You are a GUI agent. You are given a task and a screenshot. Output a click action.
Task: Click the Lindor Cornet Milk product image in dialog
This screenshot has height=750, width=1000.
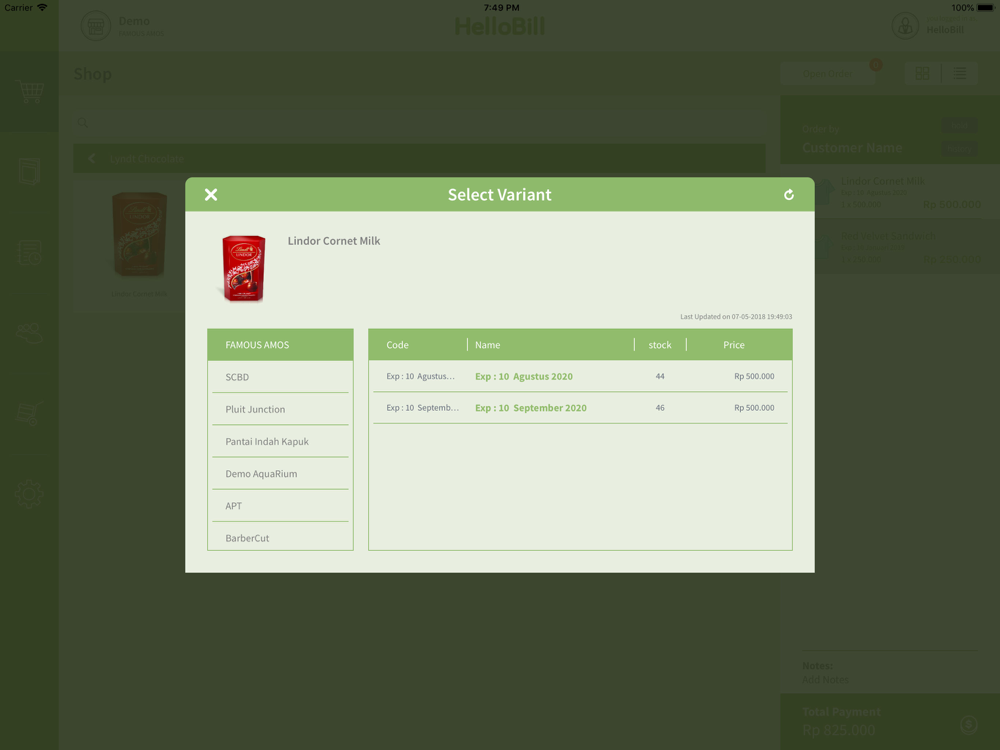click(x=243, y=268)
